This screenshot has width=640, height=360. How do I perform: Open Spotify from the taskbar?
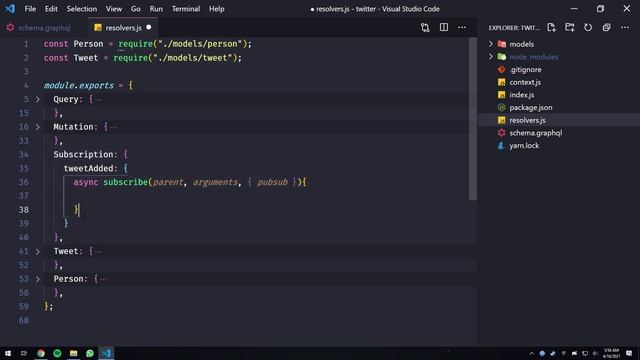pos(57,353)
